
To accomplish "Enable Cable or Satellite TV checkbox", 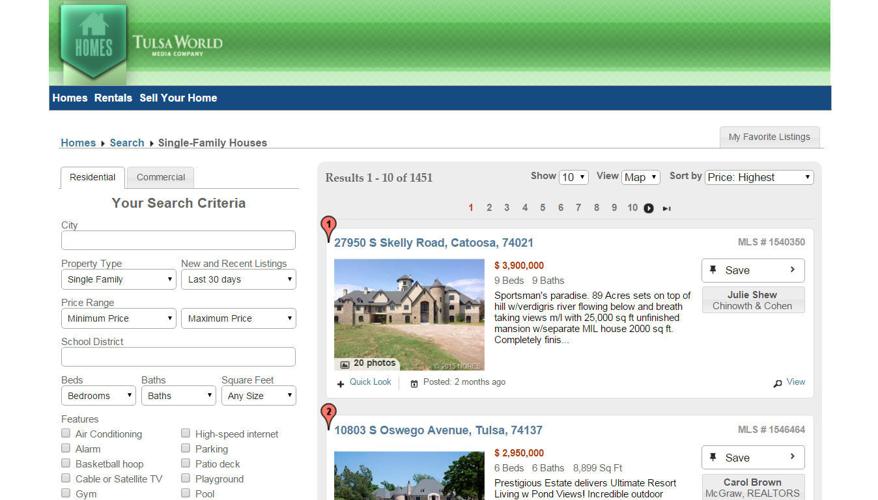I will click(66, 478).
